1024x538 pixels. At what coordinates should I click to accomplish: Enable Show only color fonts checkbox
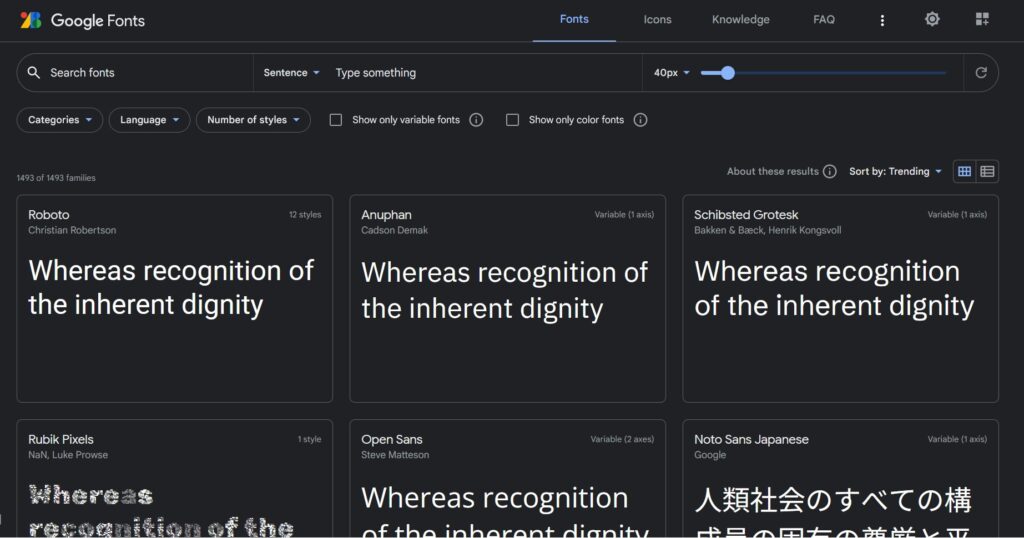pos(513,120)
